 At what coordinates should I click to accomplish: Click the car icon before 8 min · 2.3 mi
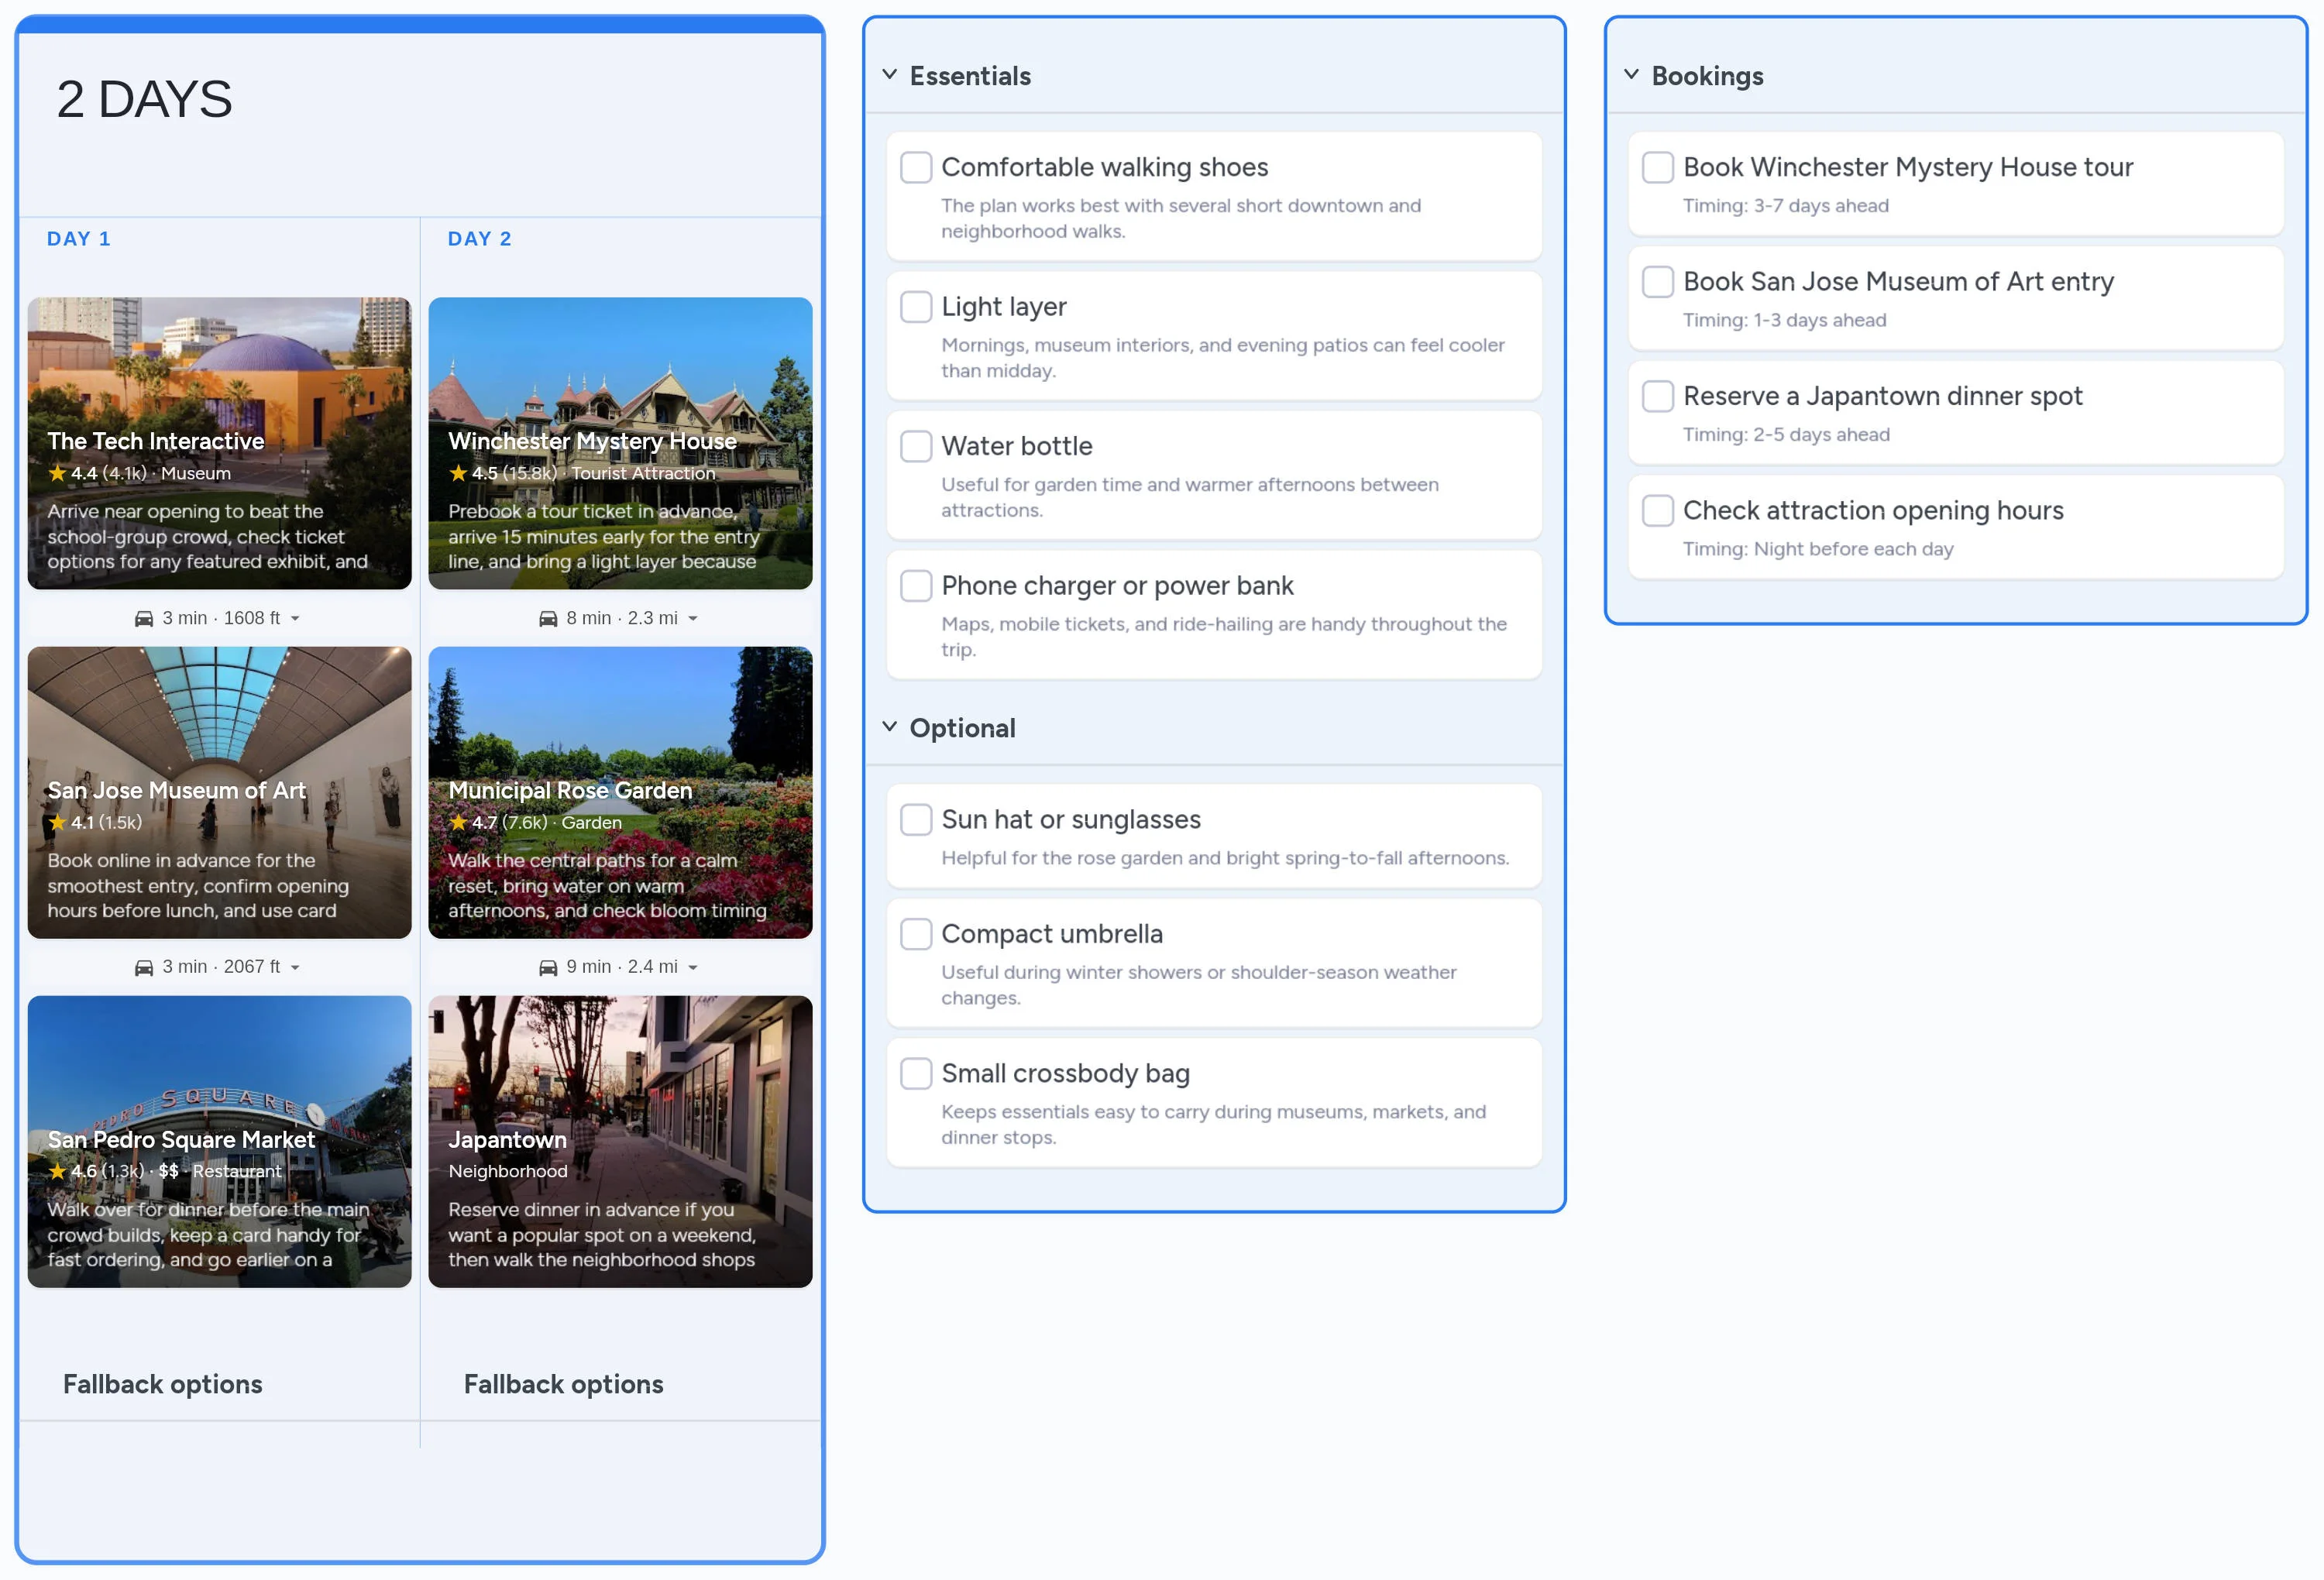548,619
